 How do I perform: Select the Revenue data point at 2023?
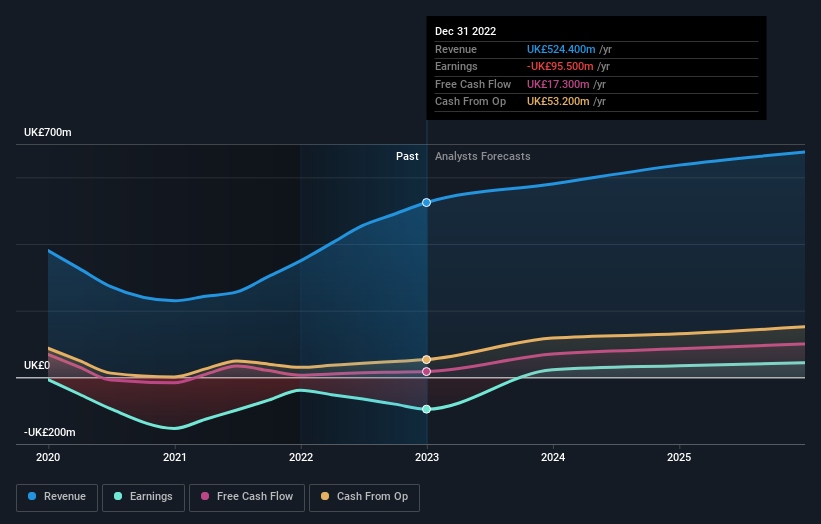(x=427, y=203)
